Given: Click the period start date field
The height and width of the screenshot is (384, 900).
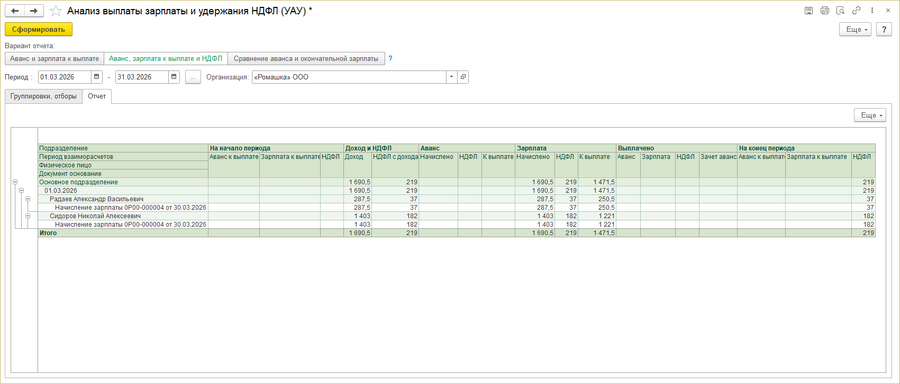Looking at the screenshot, I should (65, 77).
